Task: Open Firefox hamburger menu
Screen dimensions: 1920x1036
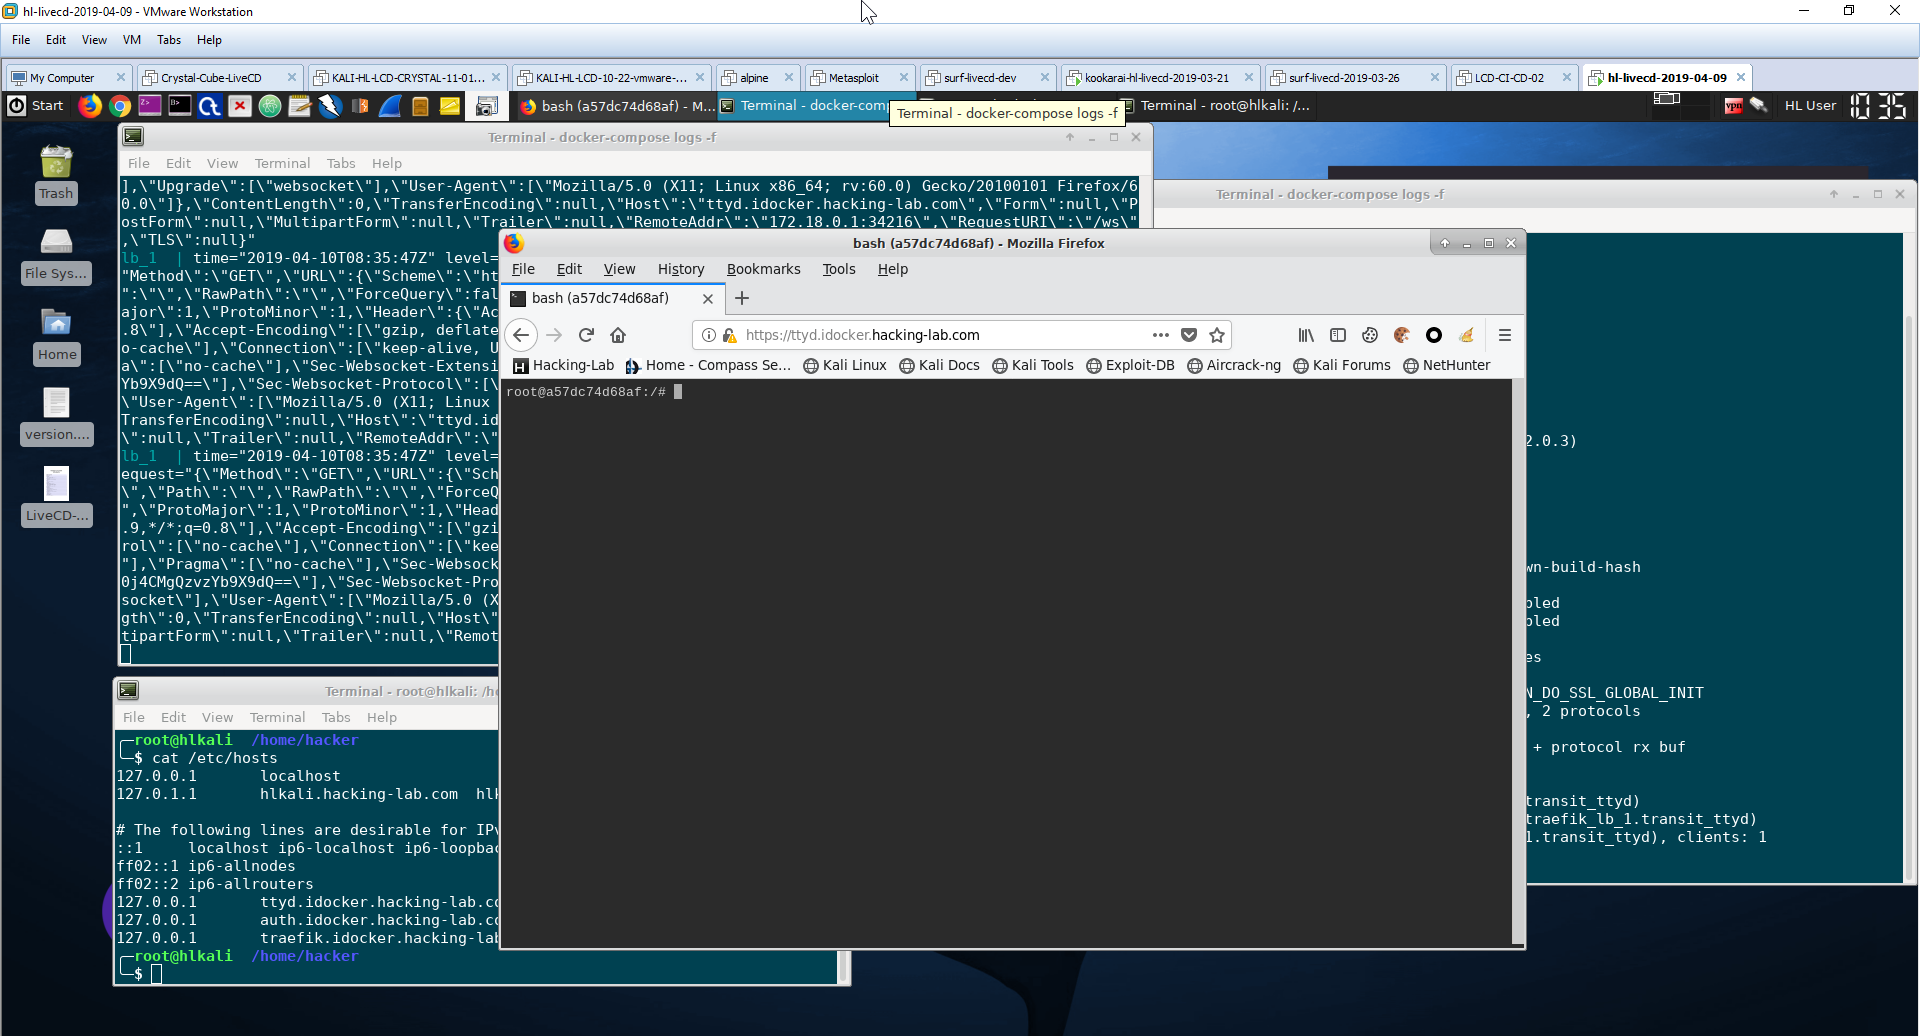Action: pos(1505,335)
